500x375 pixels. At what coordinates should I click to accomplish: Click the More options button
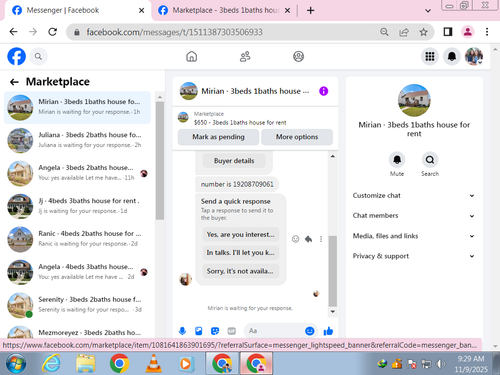(x=297, y=137)
